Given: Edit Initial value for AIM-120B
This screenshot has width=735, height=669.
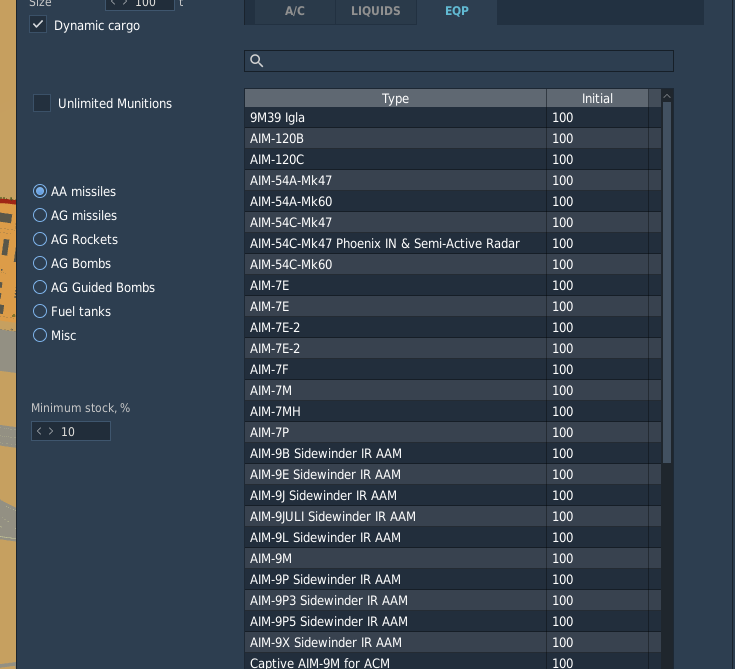Looking at the screenshot, I should point(598,138).
